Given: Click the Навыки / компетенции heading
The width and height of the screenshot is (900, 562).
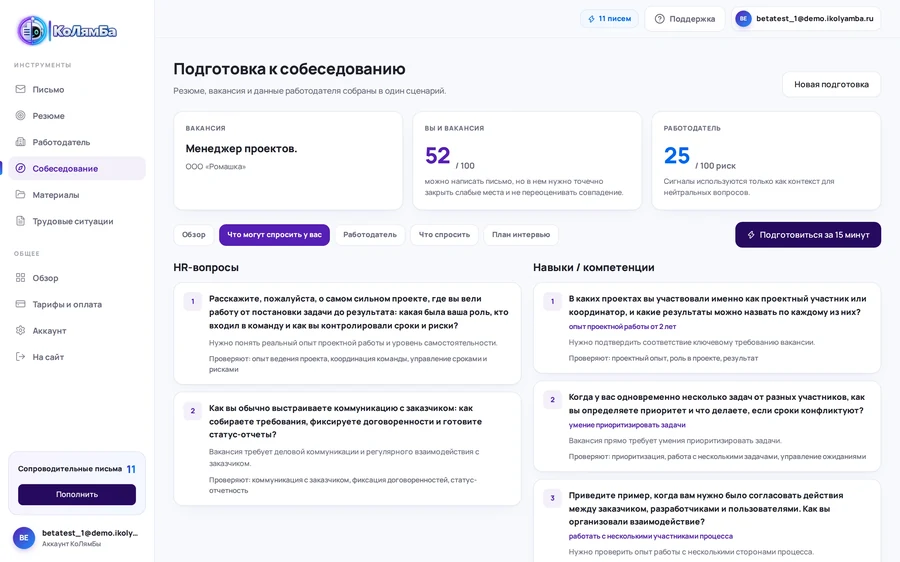Looking at the screenshot, I should tap(593, 268).
